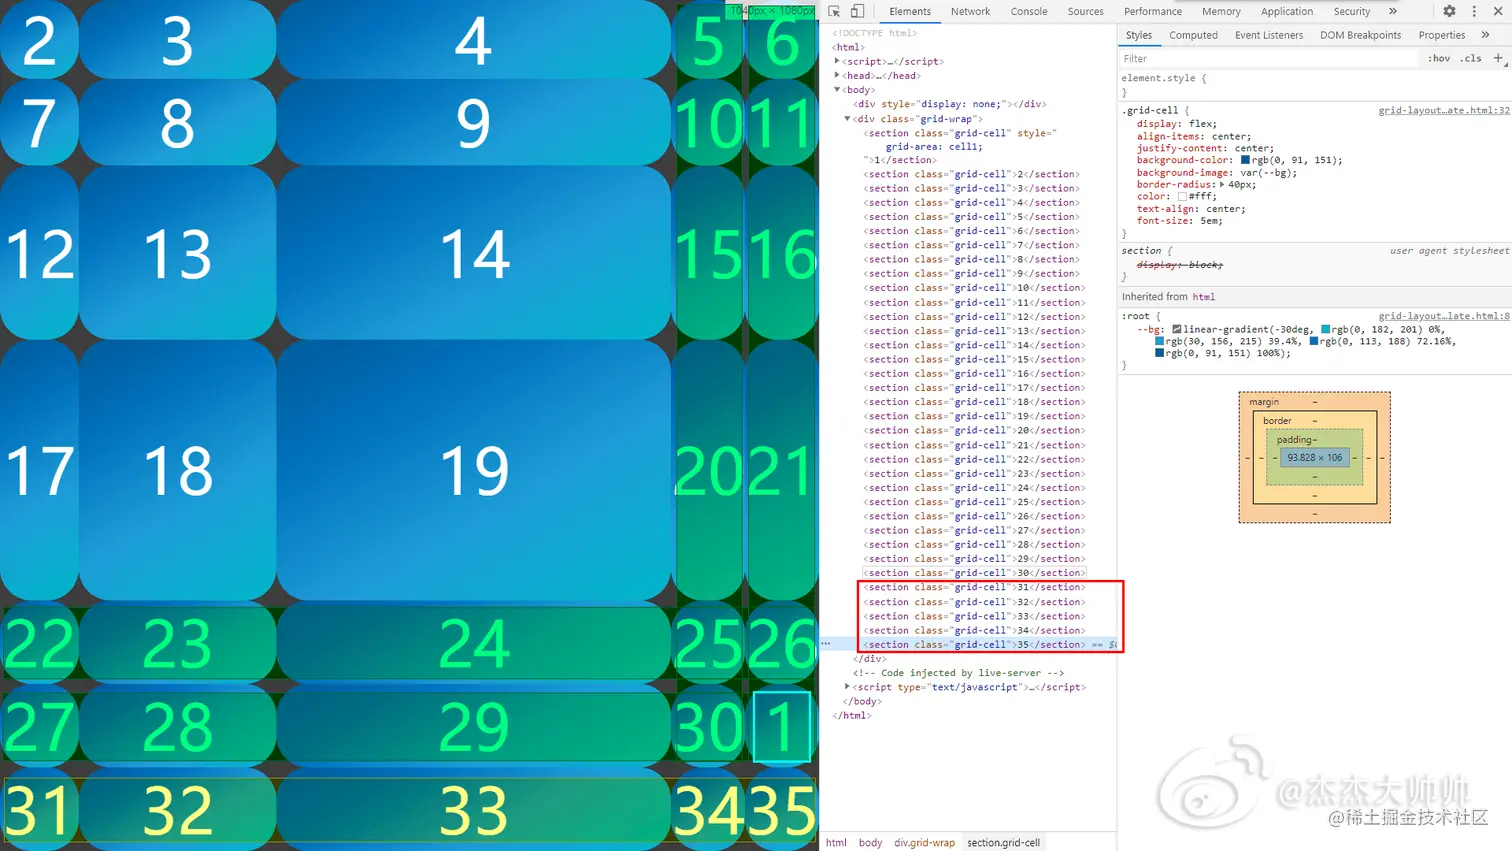Click highlighted grid cell 1 on page

coord(781,727)
